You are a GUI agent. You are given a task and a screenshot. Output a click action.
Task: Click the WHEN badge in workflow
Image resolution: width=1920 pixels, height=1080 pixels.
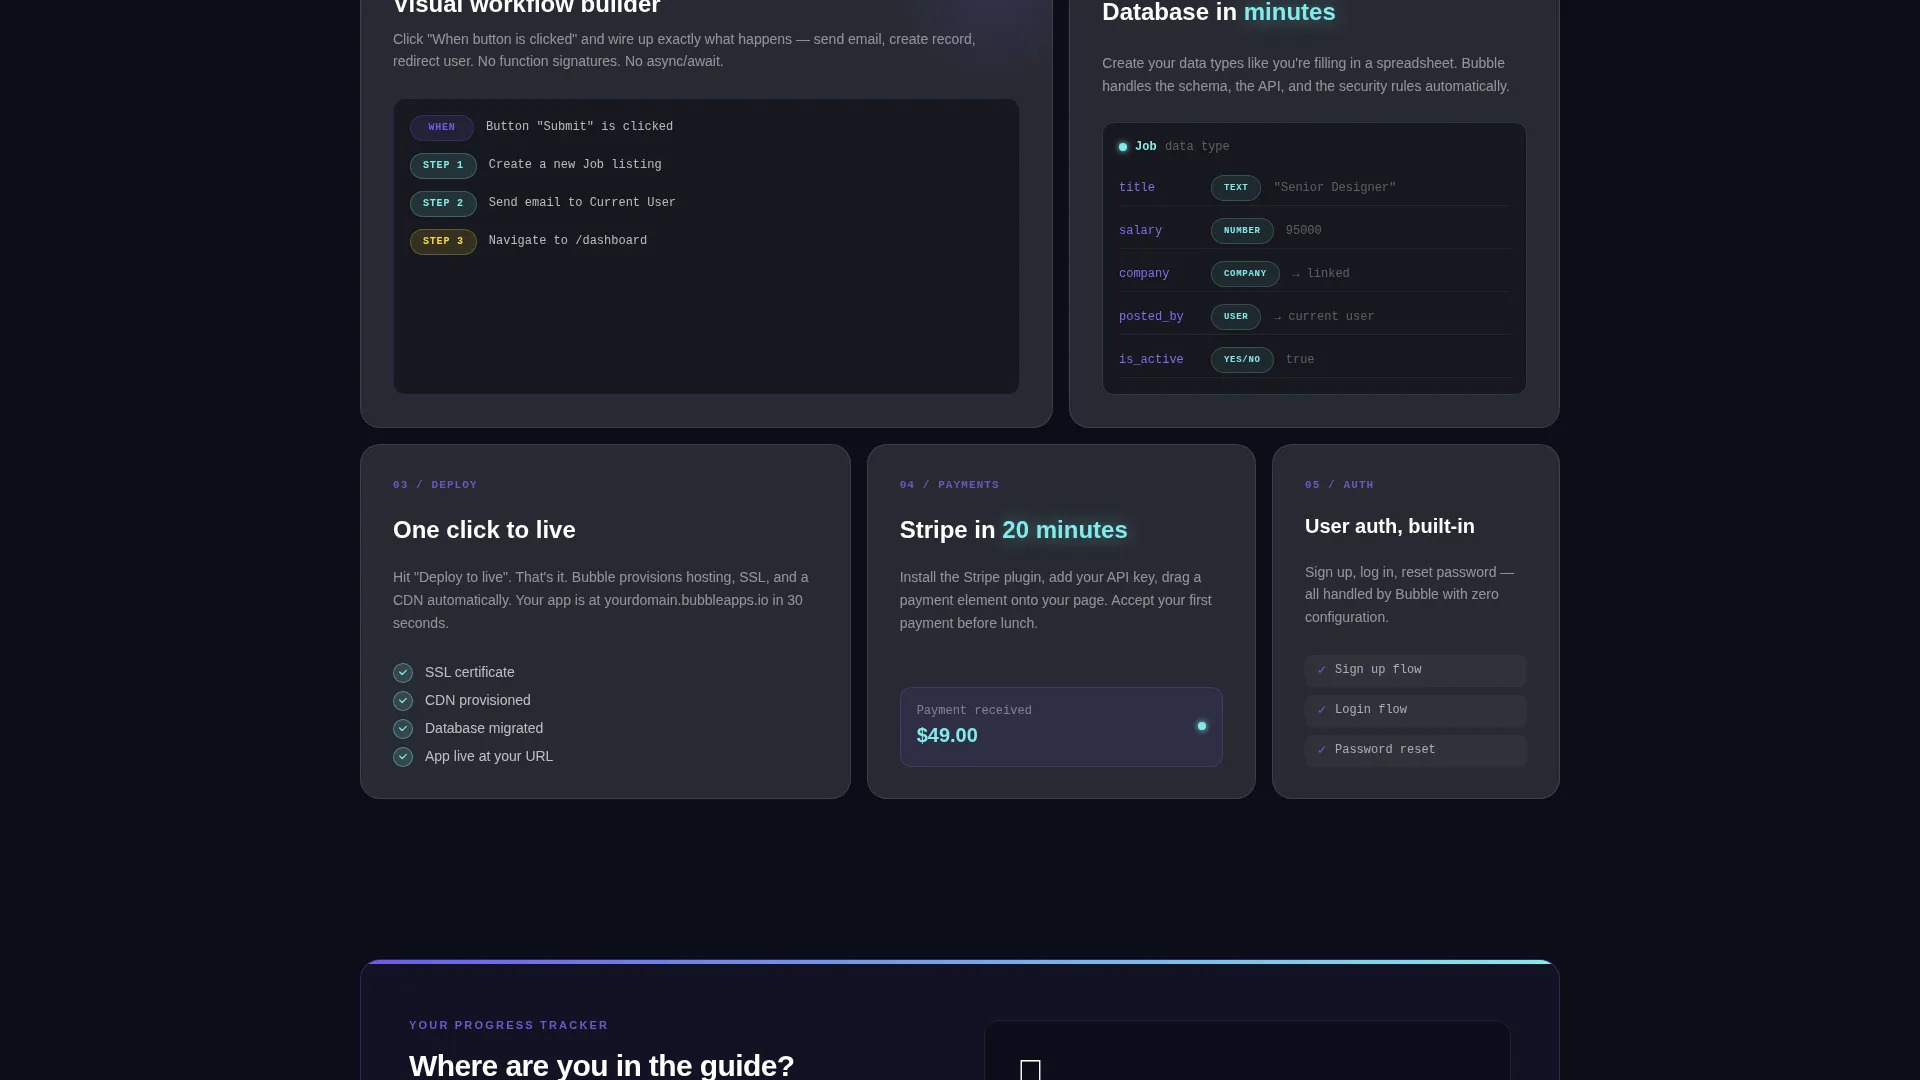tap(442, 128)
